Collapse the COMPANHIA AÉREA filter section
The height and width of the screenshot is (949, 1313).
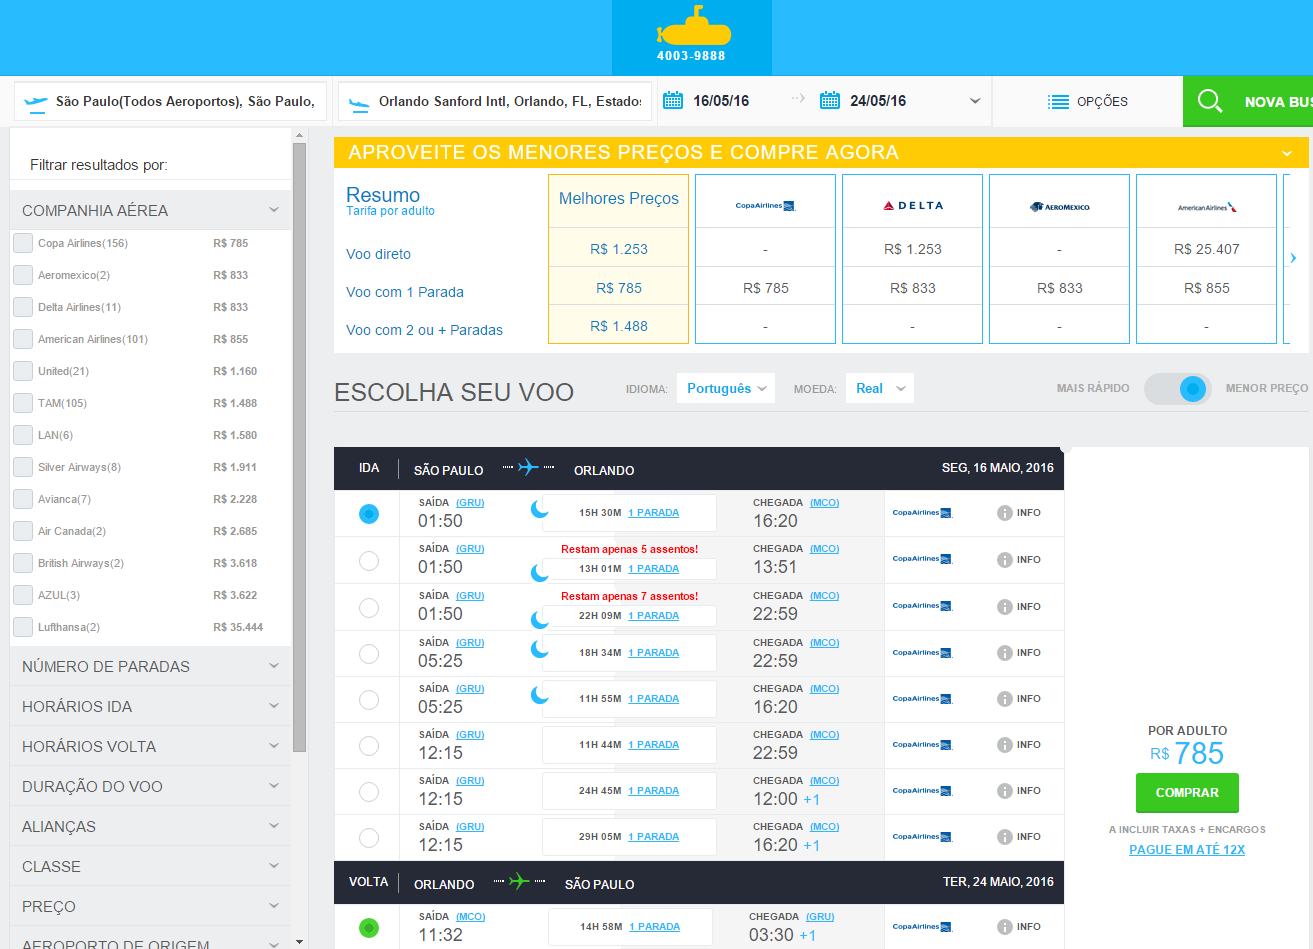coord(150,210)
